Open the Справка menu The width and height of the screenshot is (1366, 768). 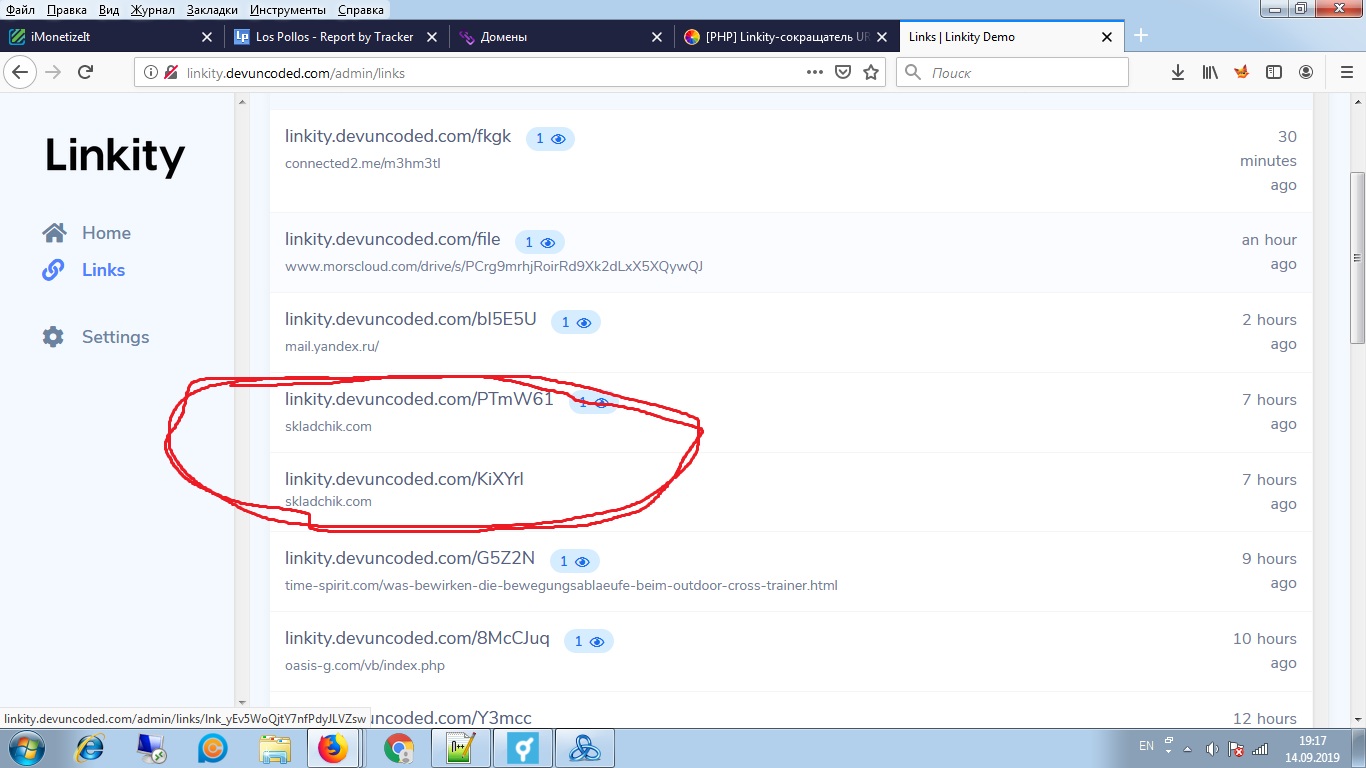(x=361, y=10)
